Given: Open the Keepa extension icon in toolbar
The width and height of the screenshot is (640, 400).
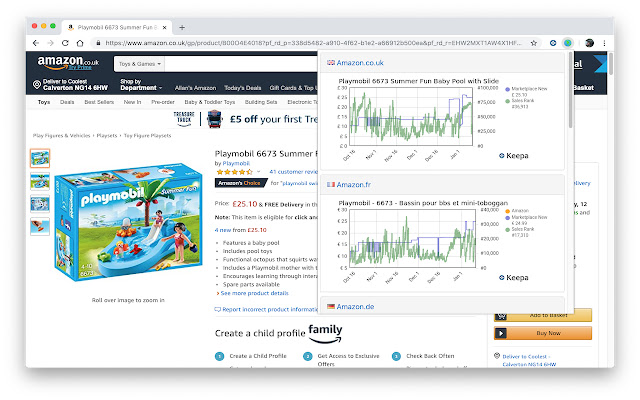Looking at the screenshot, I should [553, 43].
